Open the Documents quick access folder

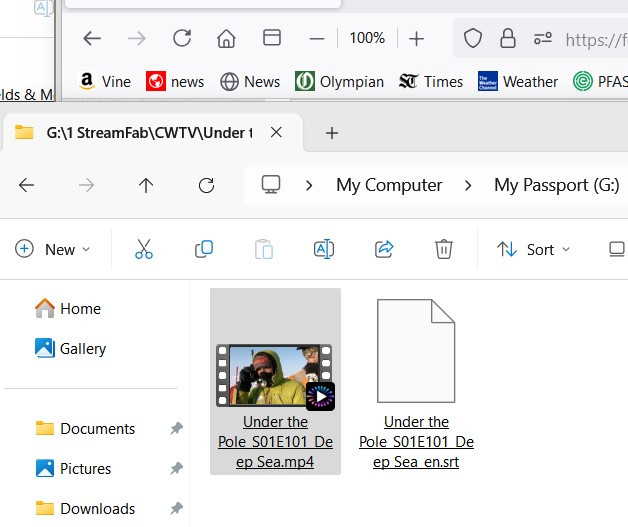pyautogui.click(x=85, y=428)
